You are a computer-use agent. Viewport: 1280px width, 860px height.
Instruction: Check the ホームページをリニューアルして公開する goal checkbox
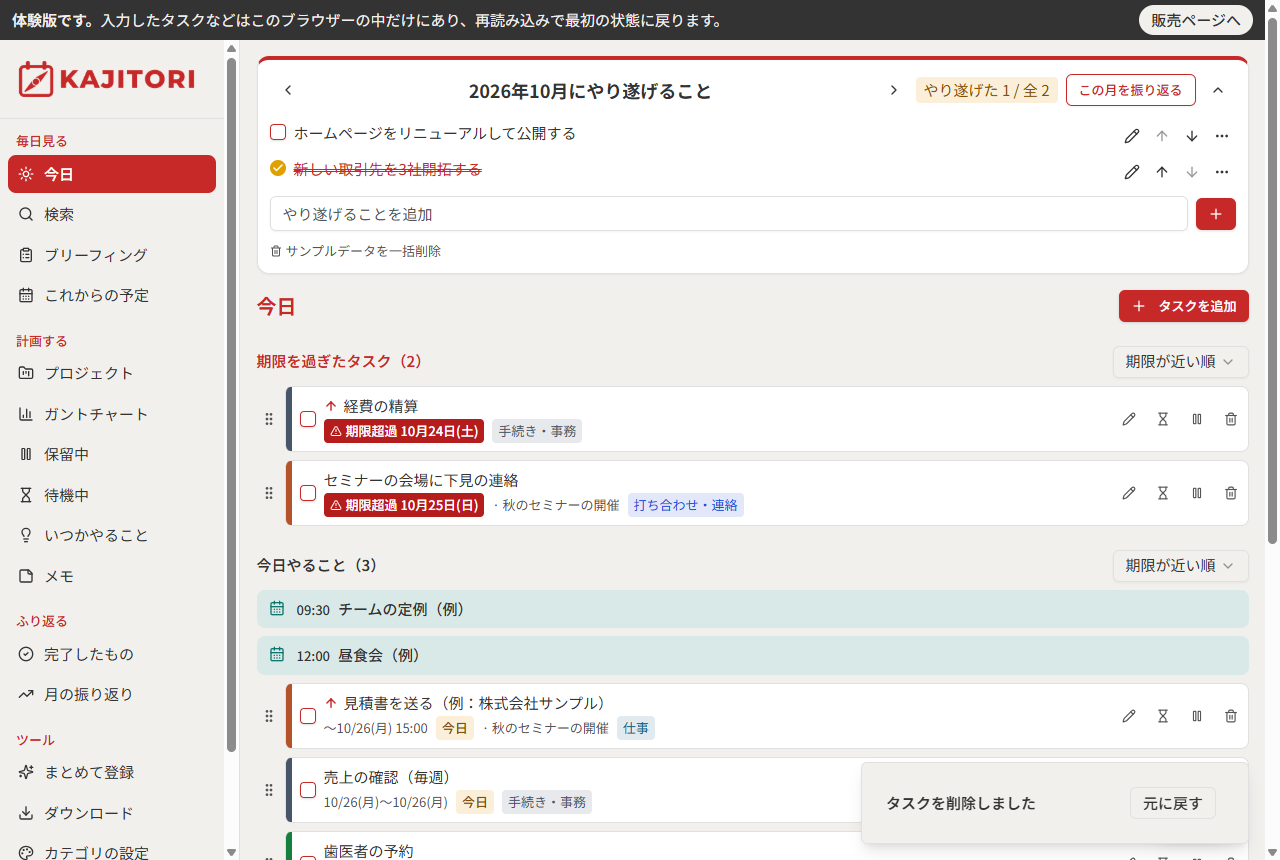point(278,133)
